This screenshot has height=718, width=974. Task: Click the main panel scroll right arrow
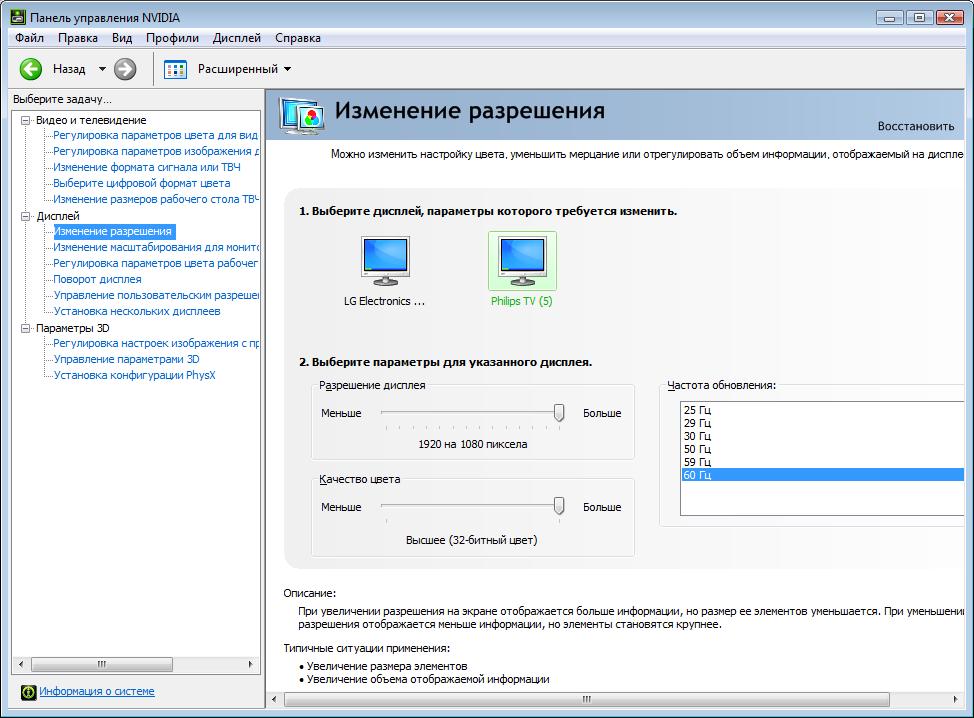coord(955,699)
